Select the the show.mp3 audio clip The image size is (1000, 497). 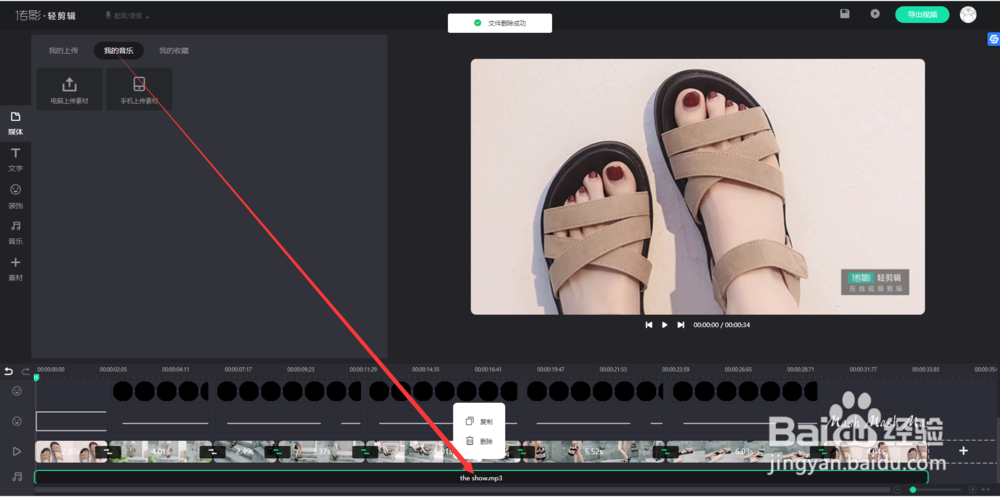482,477
